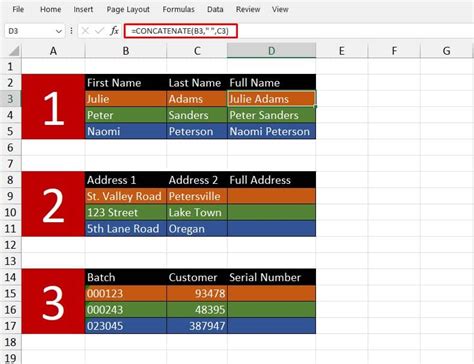Open the Data tab

[215, 9]
